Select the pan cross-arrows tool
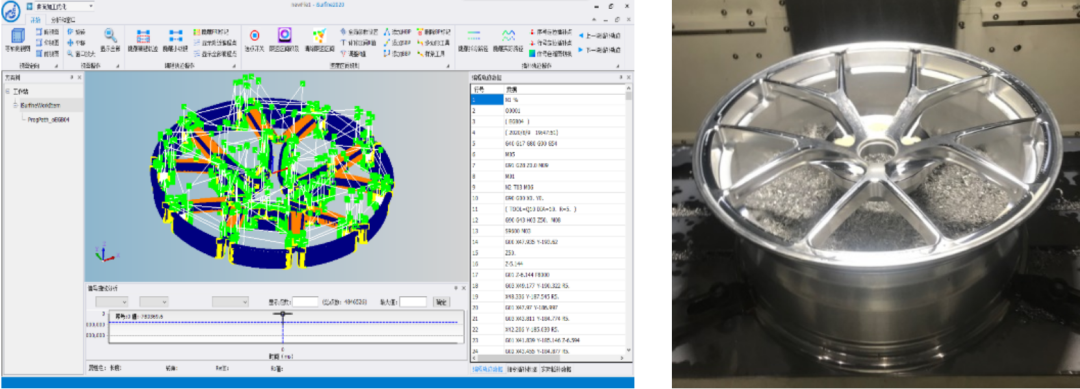The width and height of the screenshot is (1080, 389). (71, 42)
